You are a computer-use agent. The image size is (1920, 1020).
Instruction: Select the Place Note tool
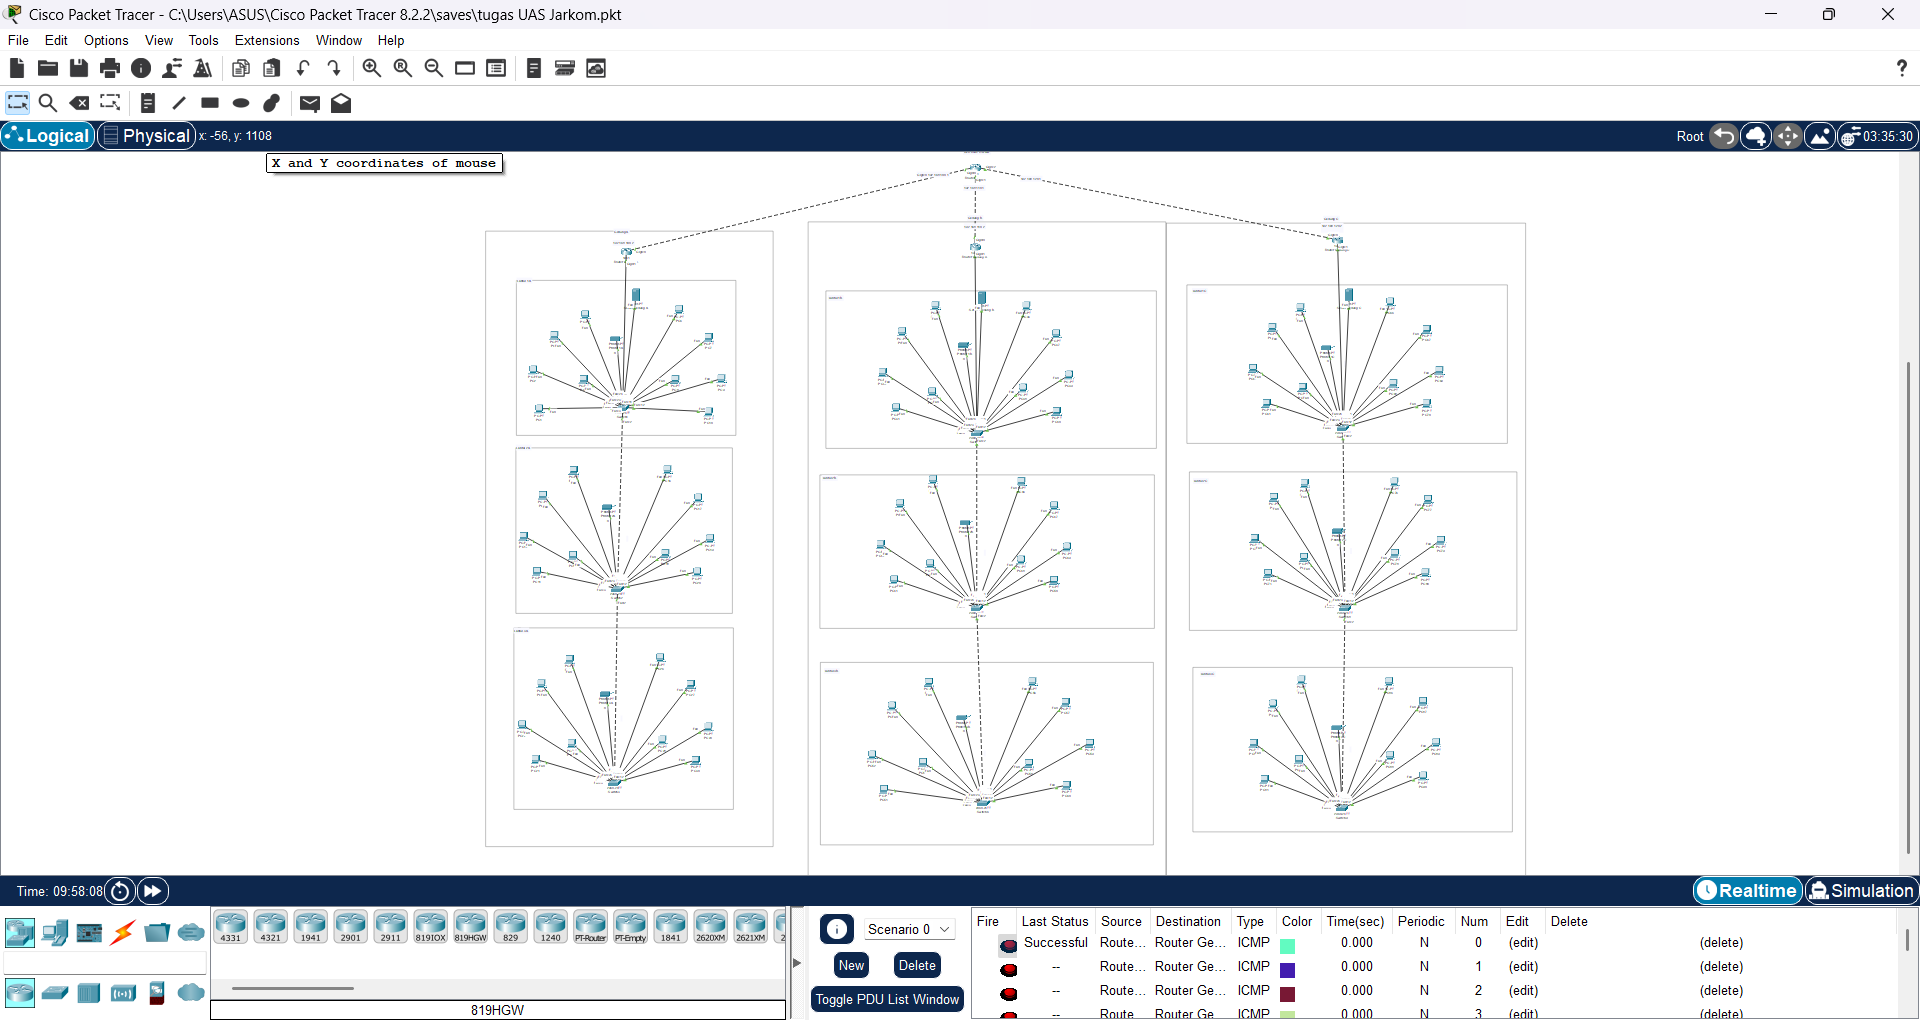(148, 103)
